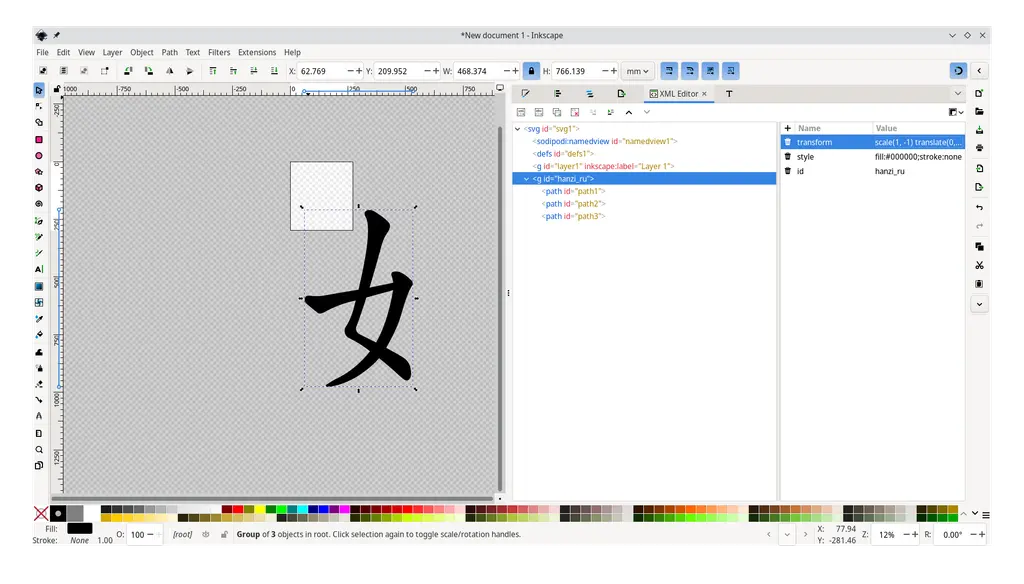Toggle the X/Y lock in the toolbar
This screenshot has height=584, width=1024.
530,70
